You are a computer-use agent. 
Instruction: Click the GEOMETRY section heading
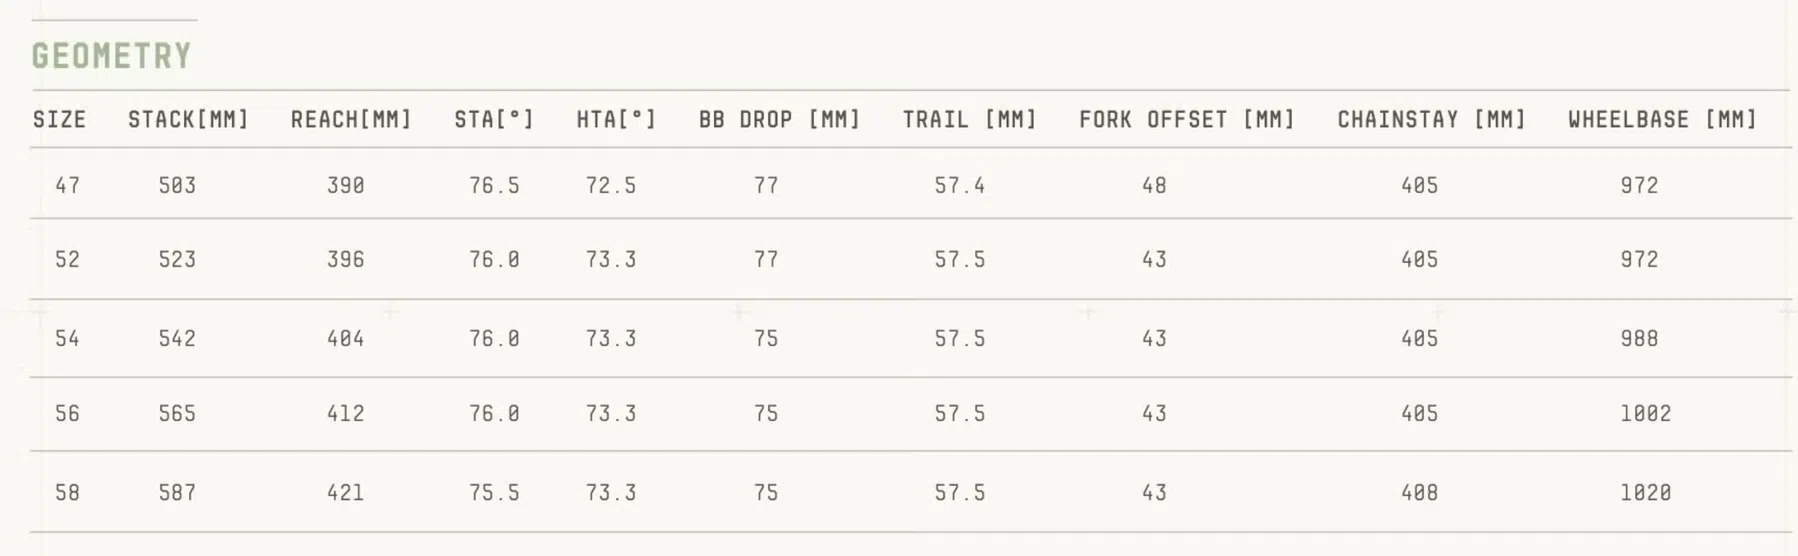(111, 56)
